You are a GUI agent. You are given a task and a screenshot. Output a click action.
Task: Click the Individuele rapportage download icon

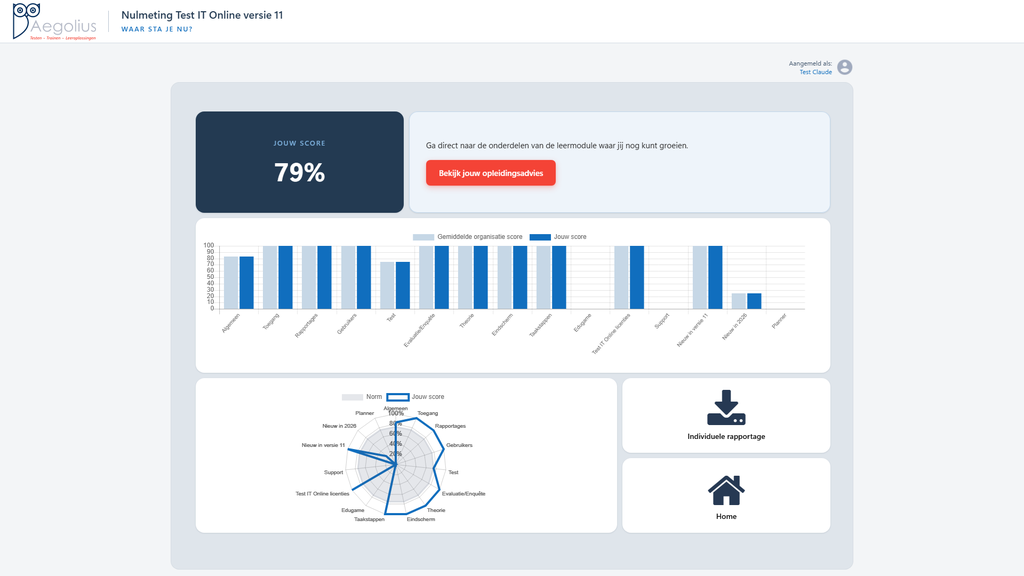726,408
